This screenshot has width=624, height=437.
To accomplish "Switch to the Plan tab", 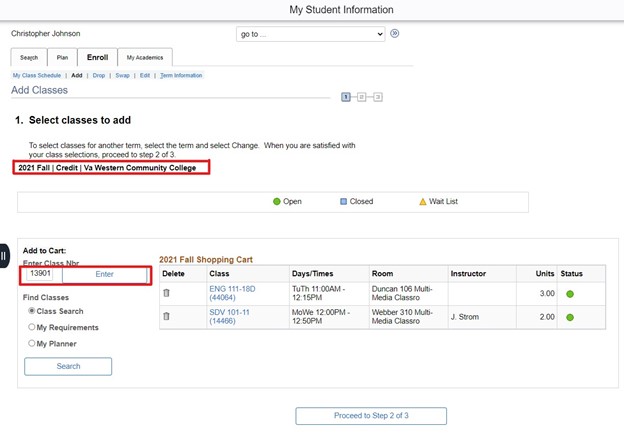I will click(x=61, y=57).
